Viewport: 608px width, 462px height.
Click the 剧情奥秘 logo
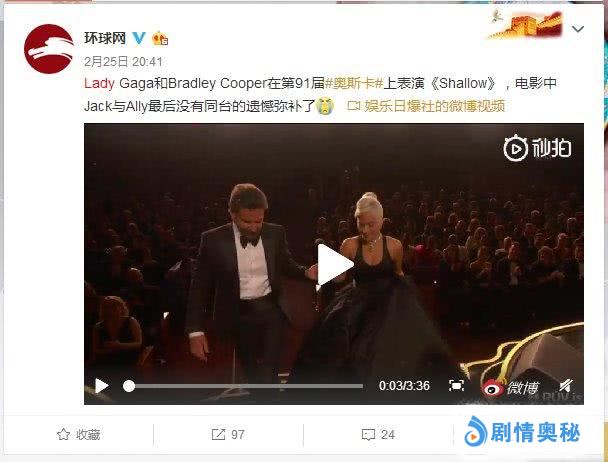click(522, 432)
